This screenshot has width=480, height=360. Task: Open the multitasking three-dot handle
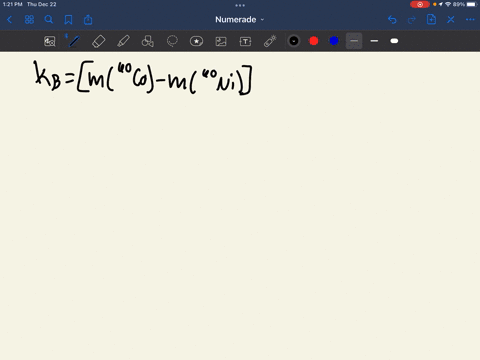(240, 5)
